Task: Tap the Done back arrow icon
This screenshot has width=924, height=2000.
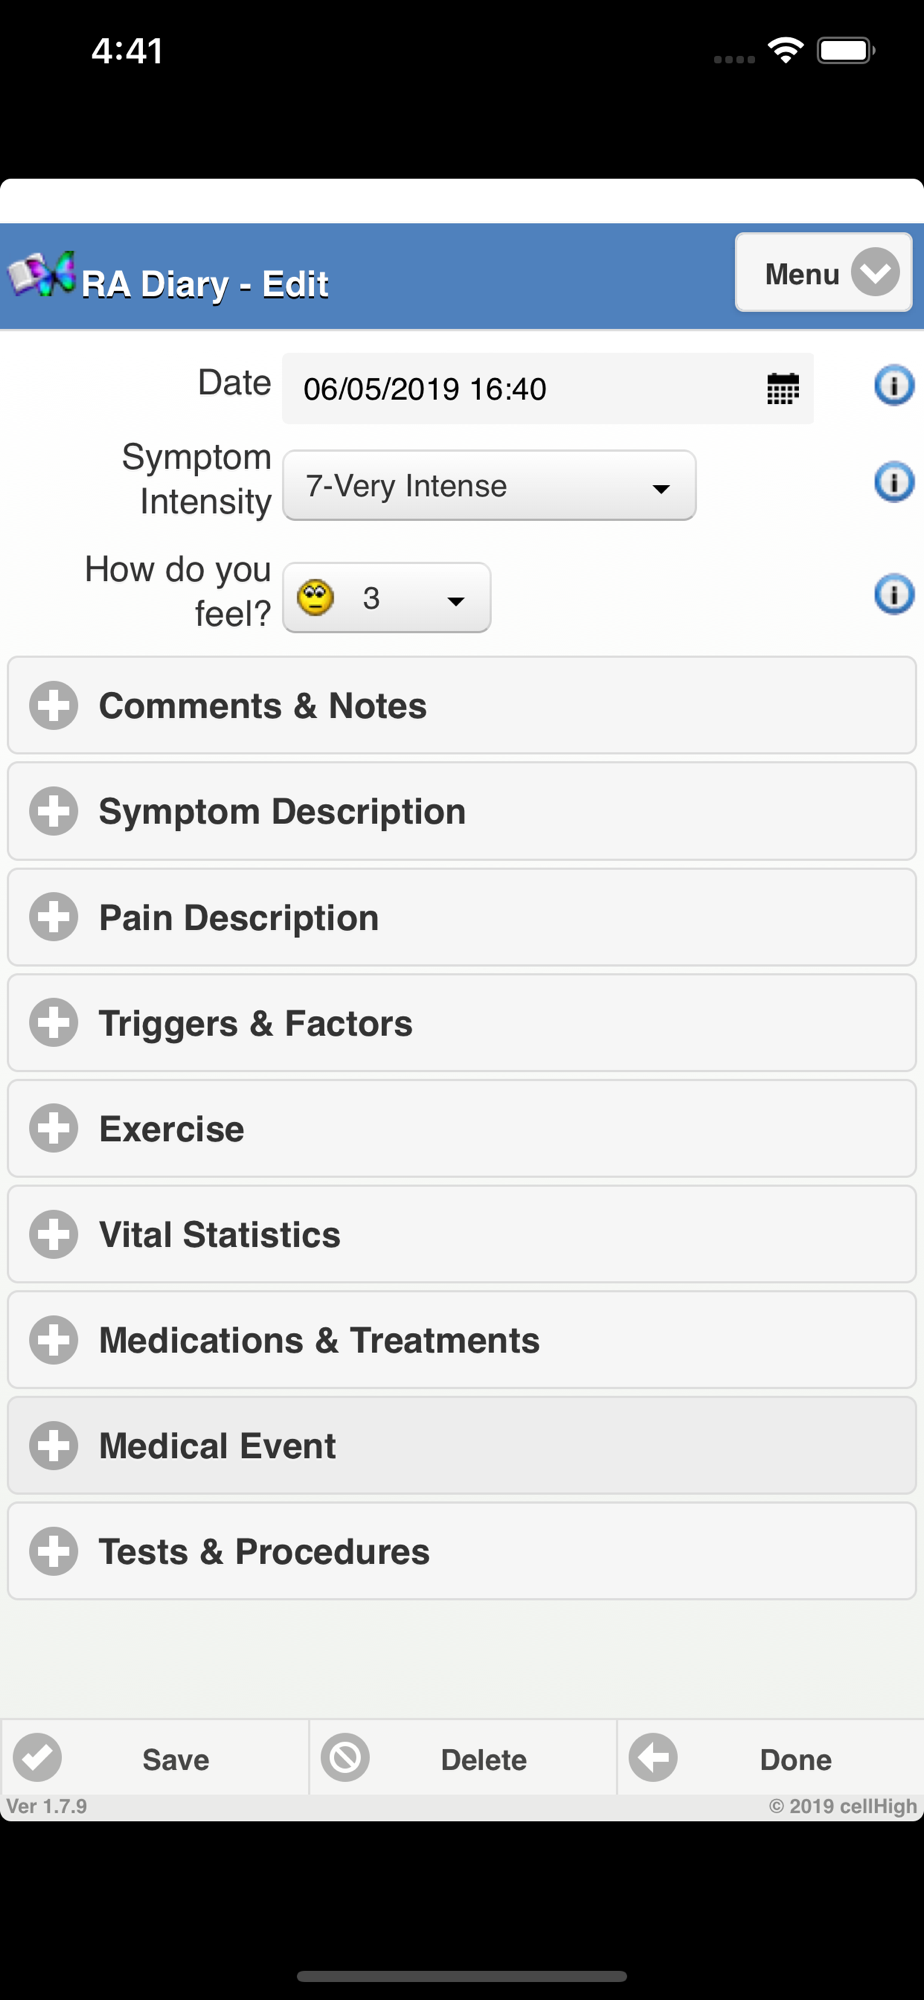Action: tap(653, 1757)
